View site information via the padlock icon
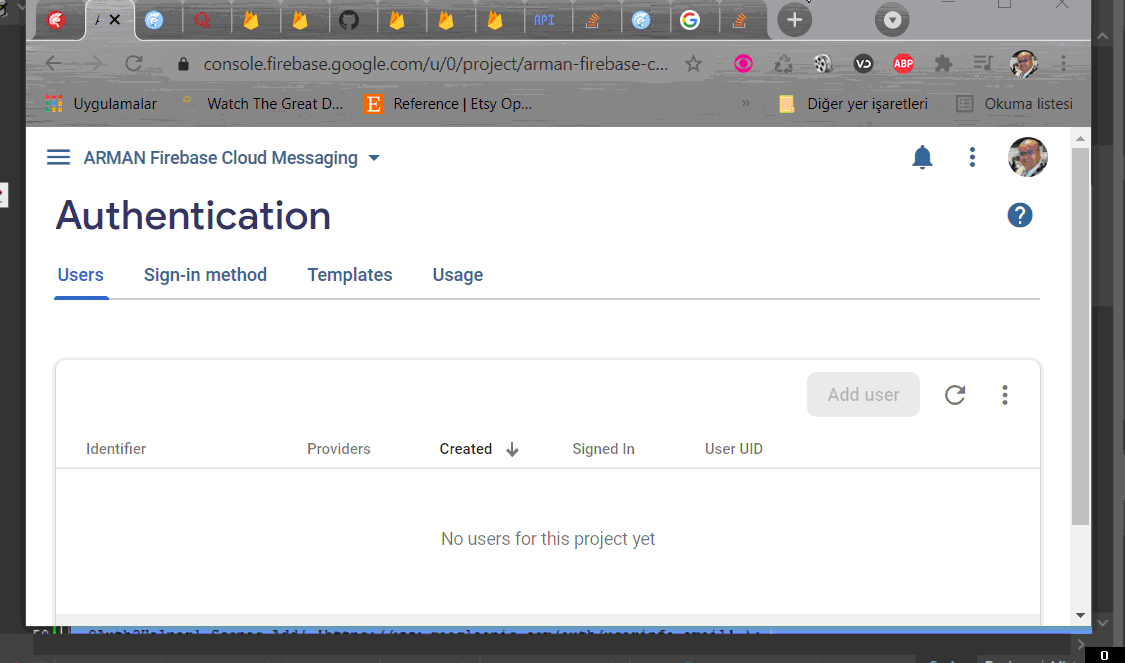The width and height of the screenshot is (1125, 663). (x=183, y=64)
